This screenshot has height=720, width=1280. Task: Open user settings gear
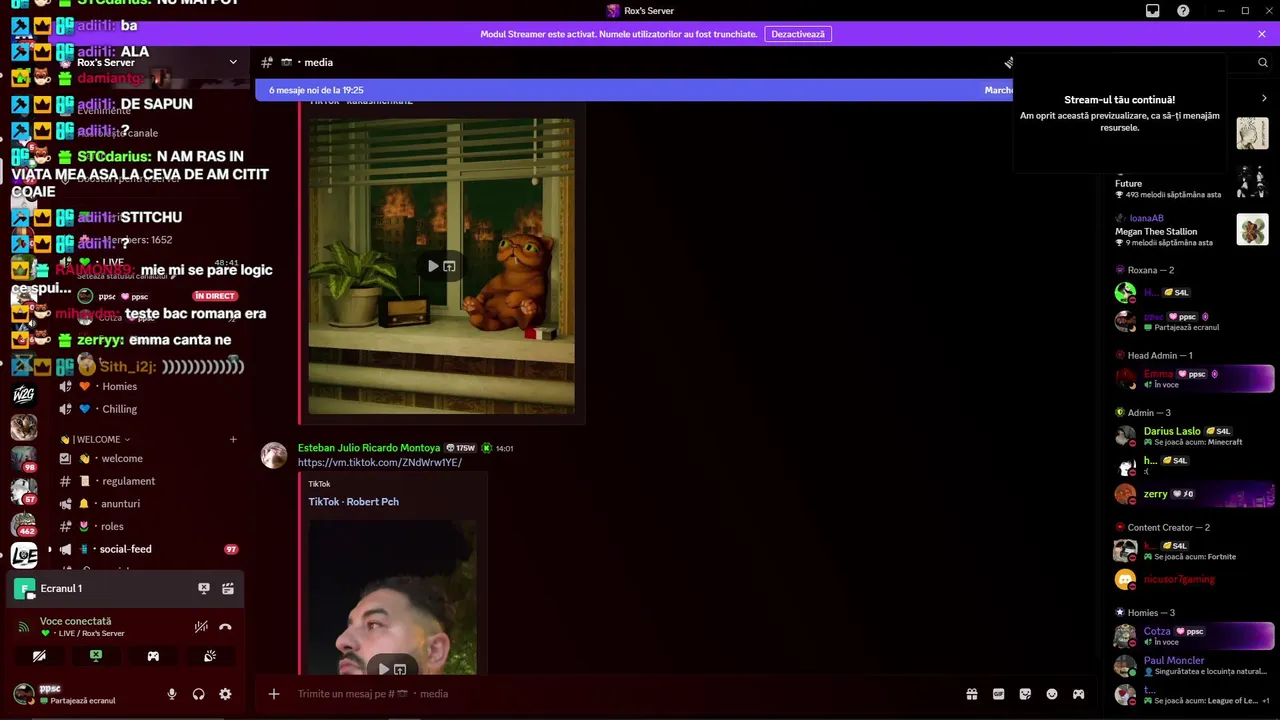tap(225, 694)
